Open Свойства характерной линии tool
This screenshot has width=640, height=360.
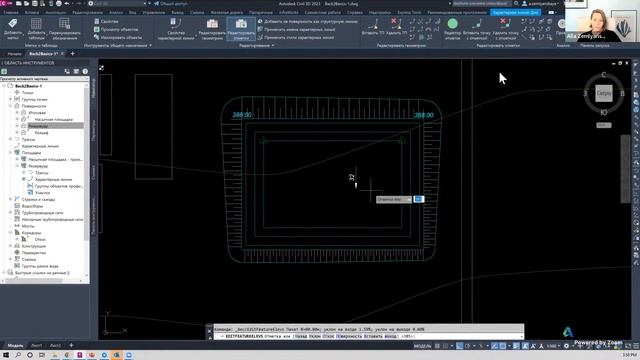point(176,29)
